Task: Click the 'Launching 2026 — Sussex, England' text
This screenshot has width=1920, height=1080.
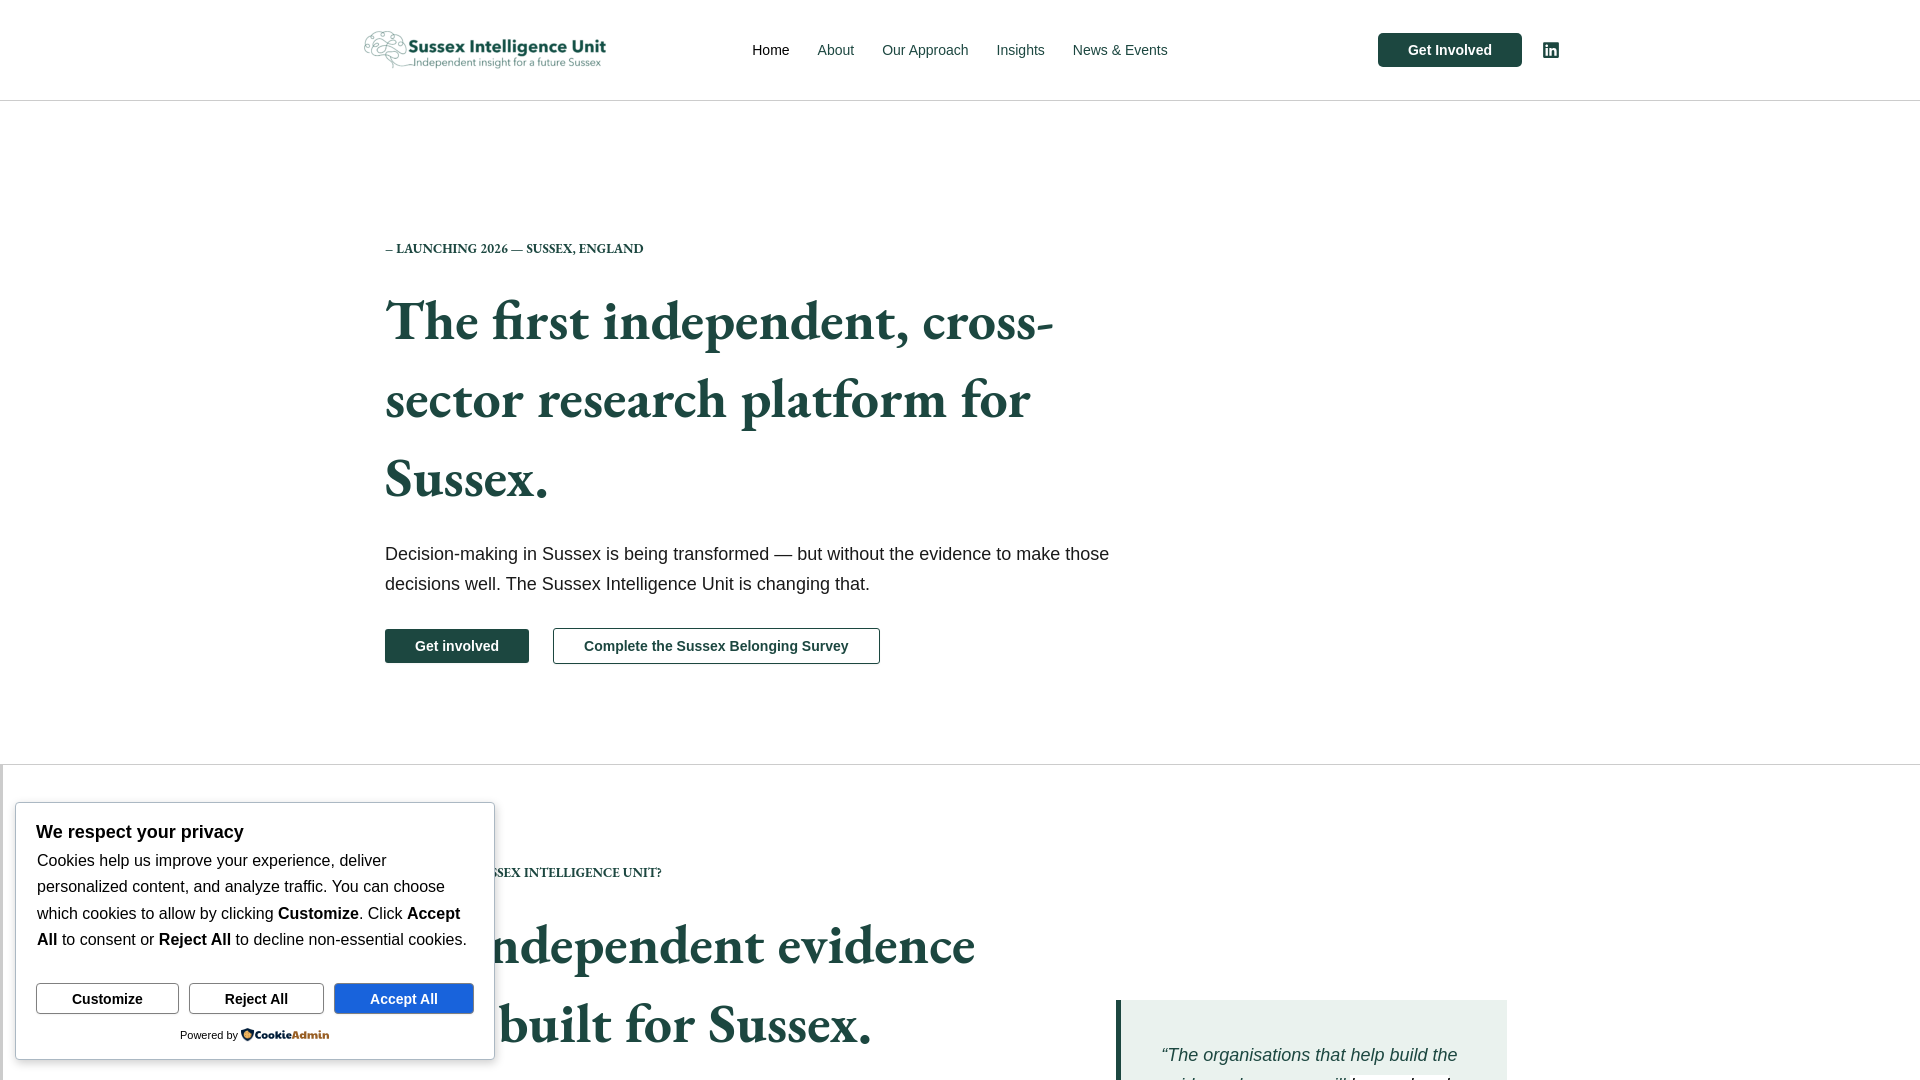Action: [514, 248]
